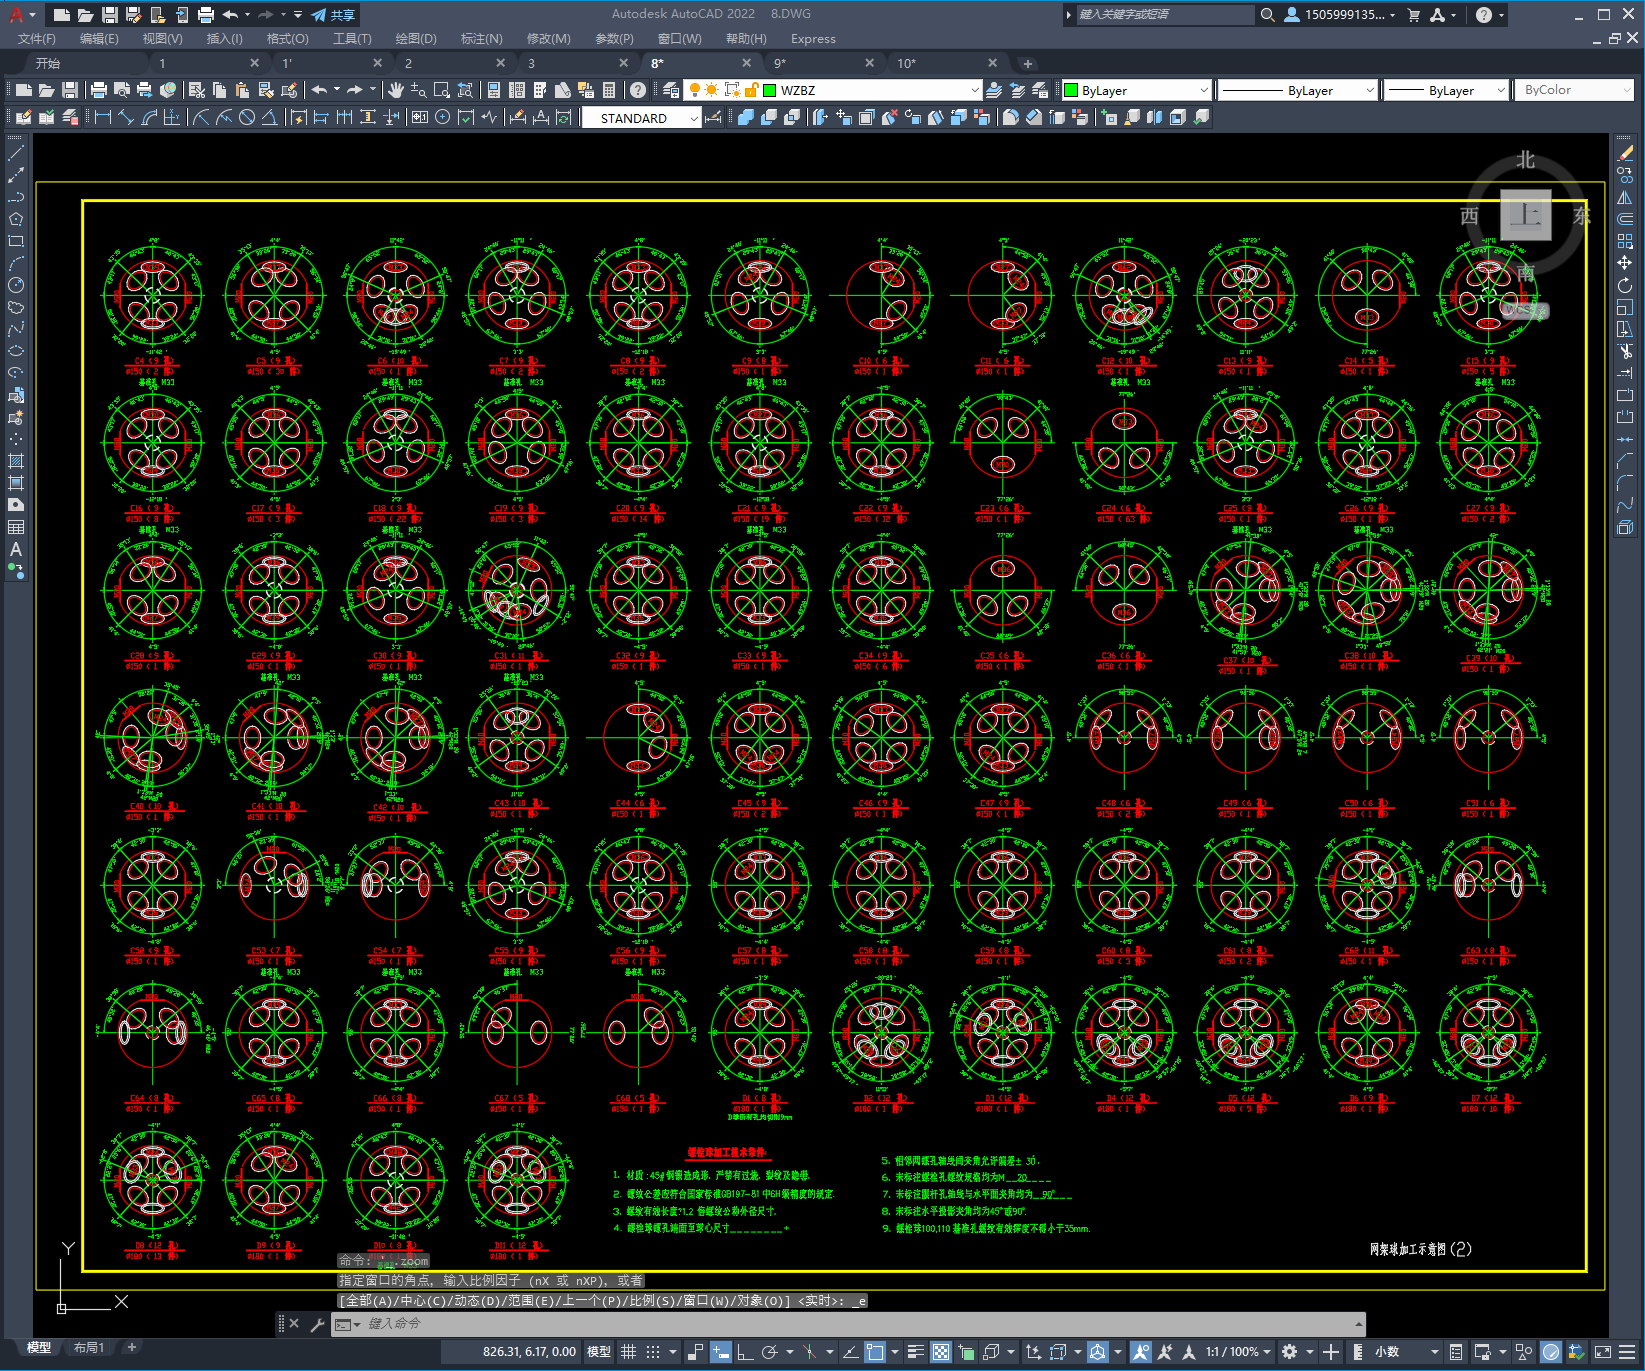Image resolution: width=1645 pixels, height=1371 pixels.
Task: Select the Line tool in the draw toolbar
Action: click(16, 153)
